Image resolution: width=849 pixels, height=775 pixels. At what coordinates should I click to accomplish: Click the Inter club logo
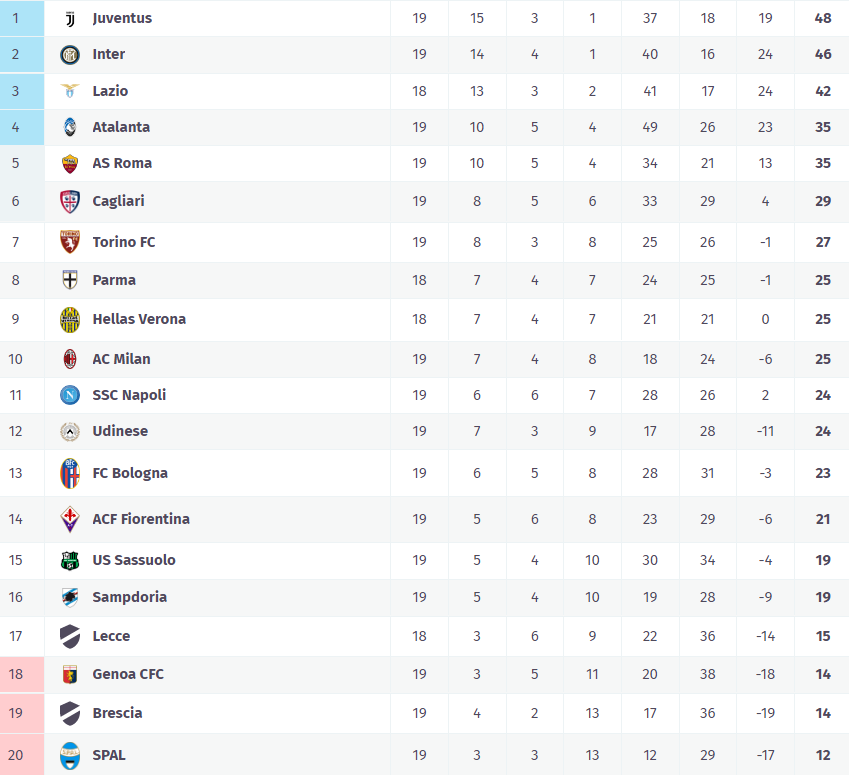(x=69, y=54)
